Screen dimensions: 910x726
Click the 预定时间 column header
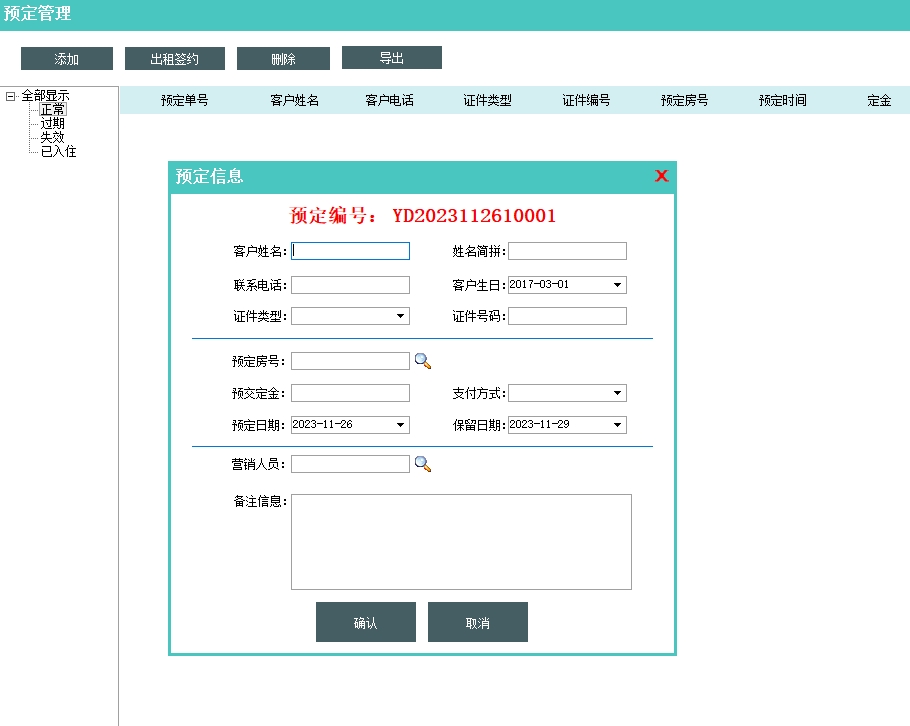click(x=782, y=100)
